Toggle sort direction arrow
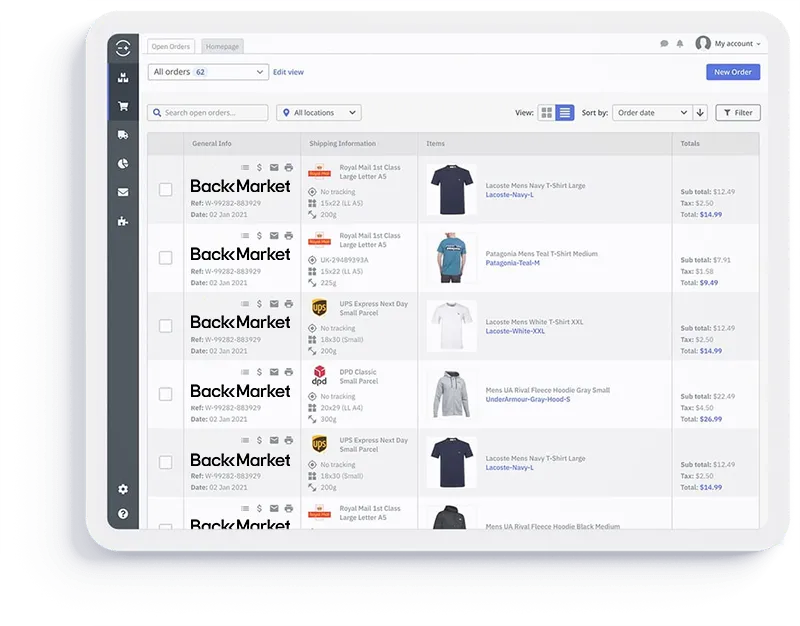Screen dimensions: 800x626 tap(701, 113)
